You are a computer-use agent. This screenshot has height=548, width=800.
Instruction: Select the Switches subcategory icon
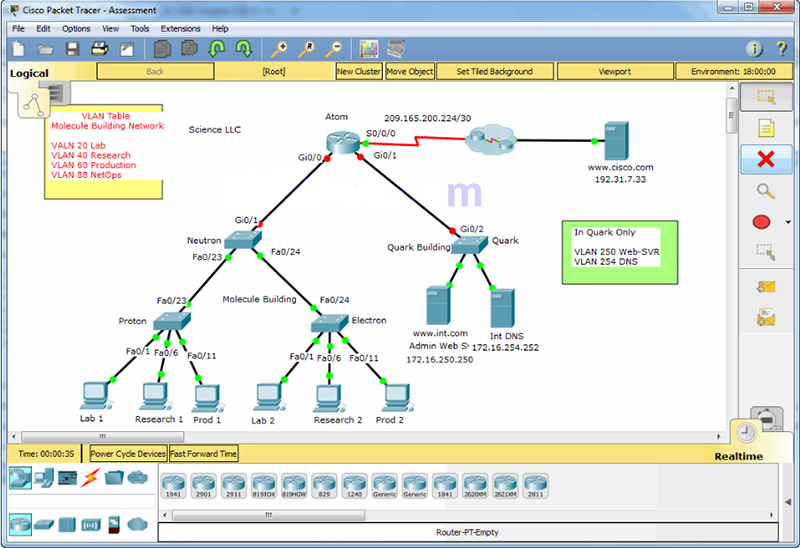coord(44,525)
